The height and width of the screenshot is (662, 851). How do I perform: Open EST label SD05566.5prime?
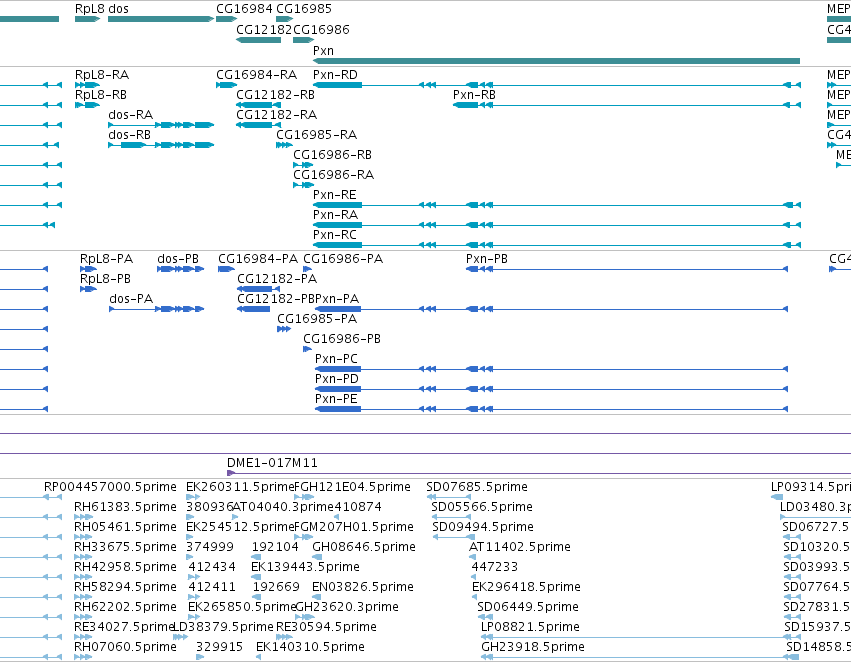point(482,507)
